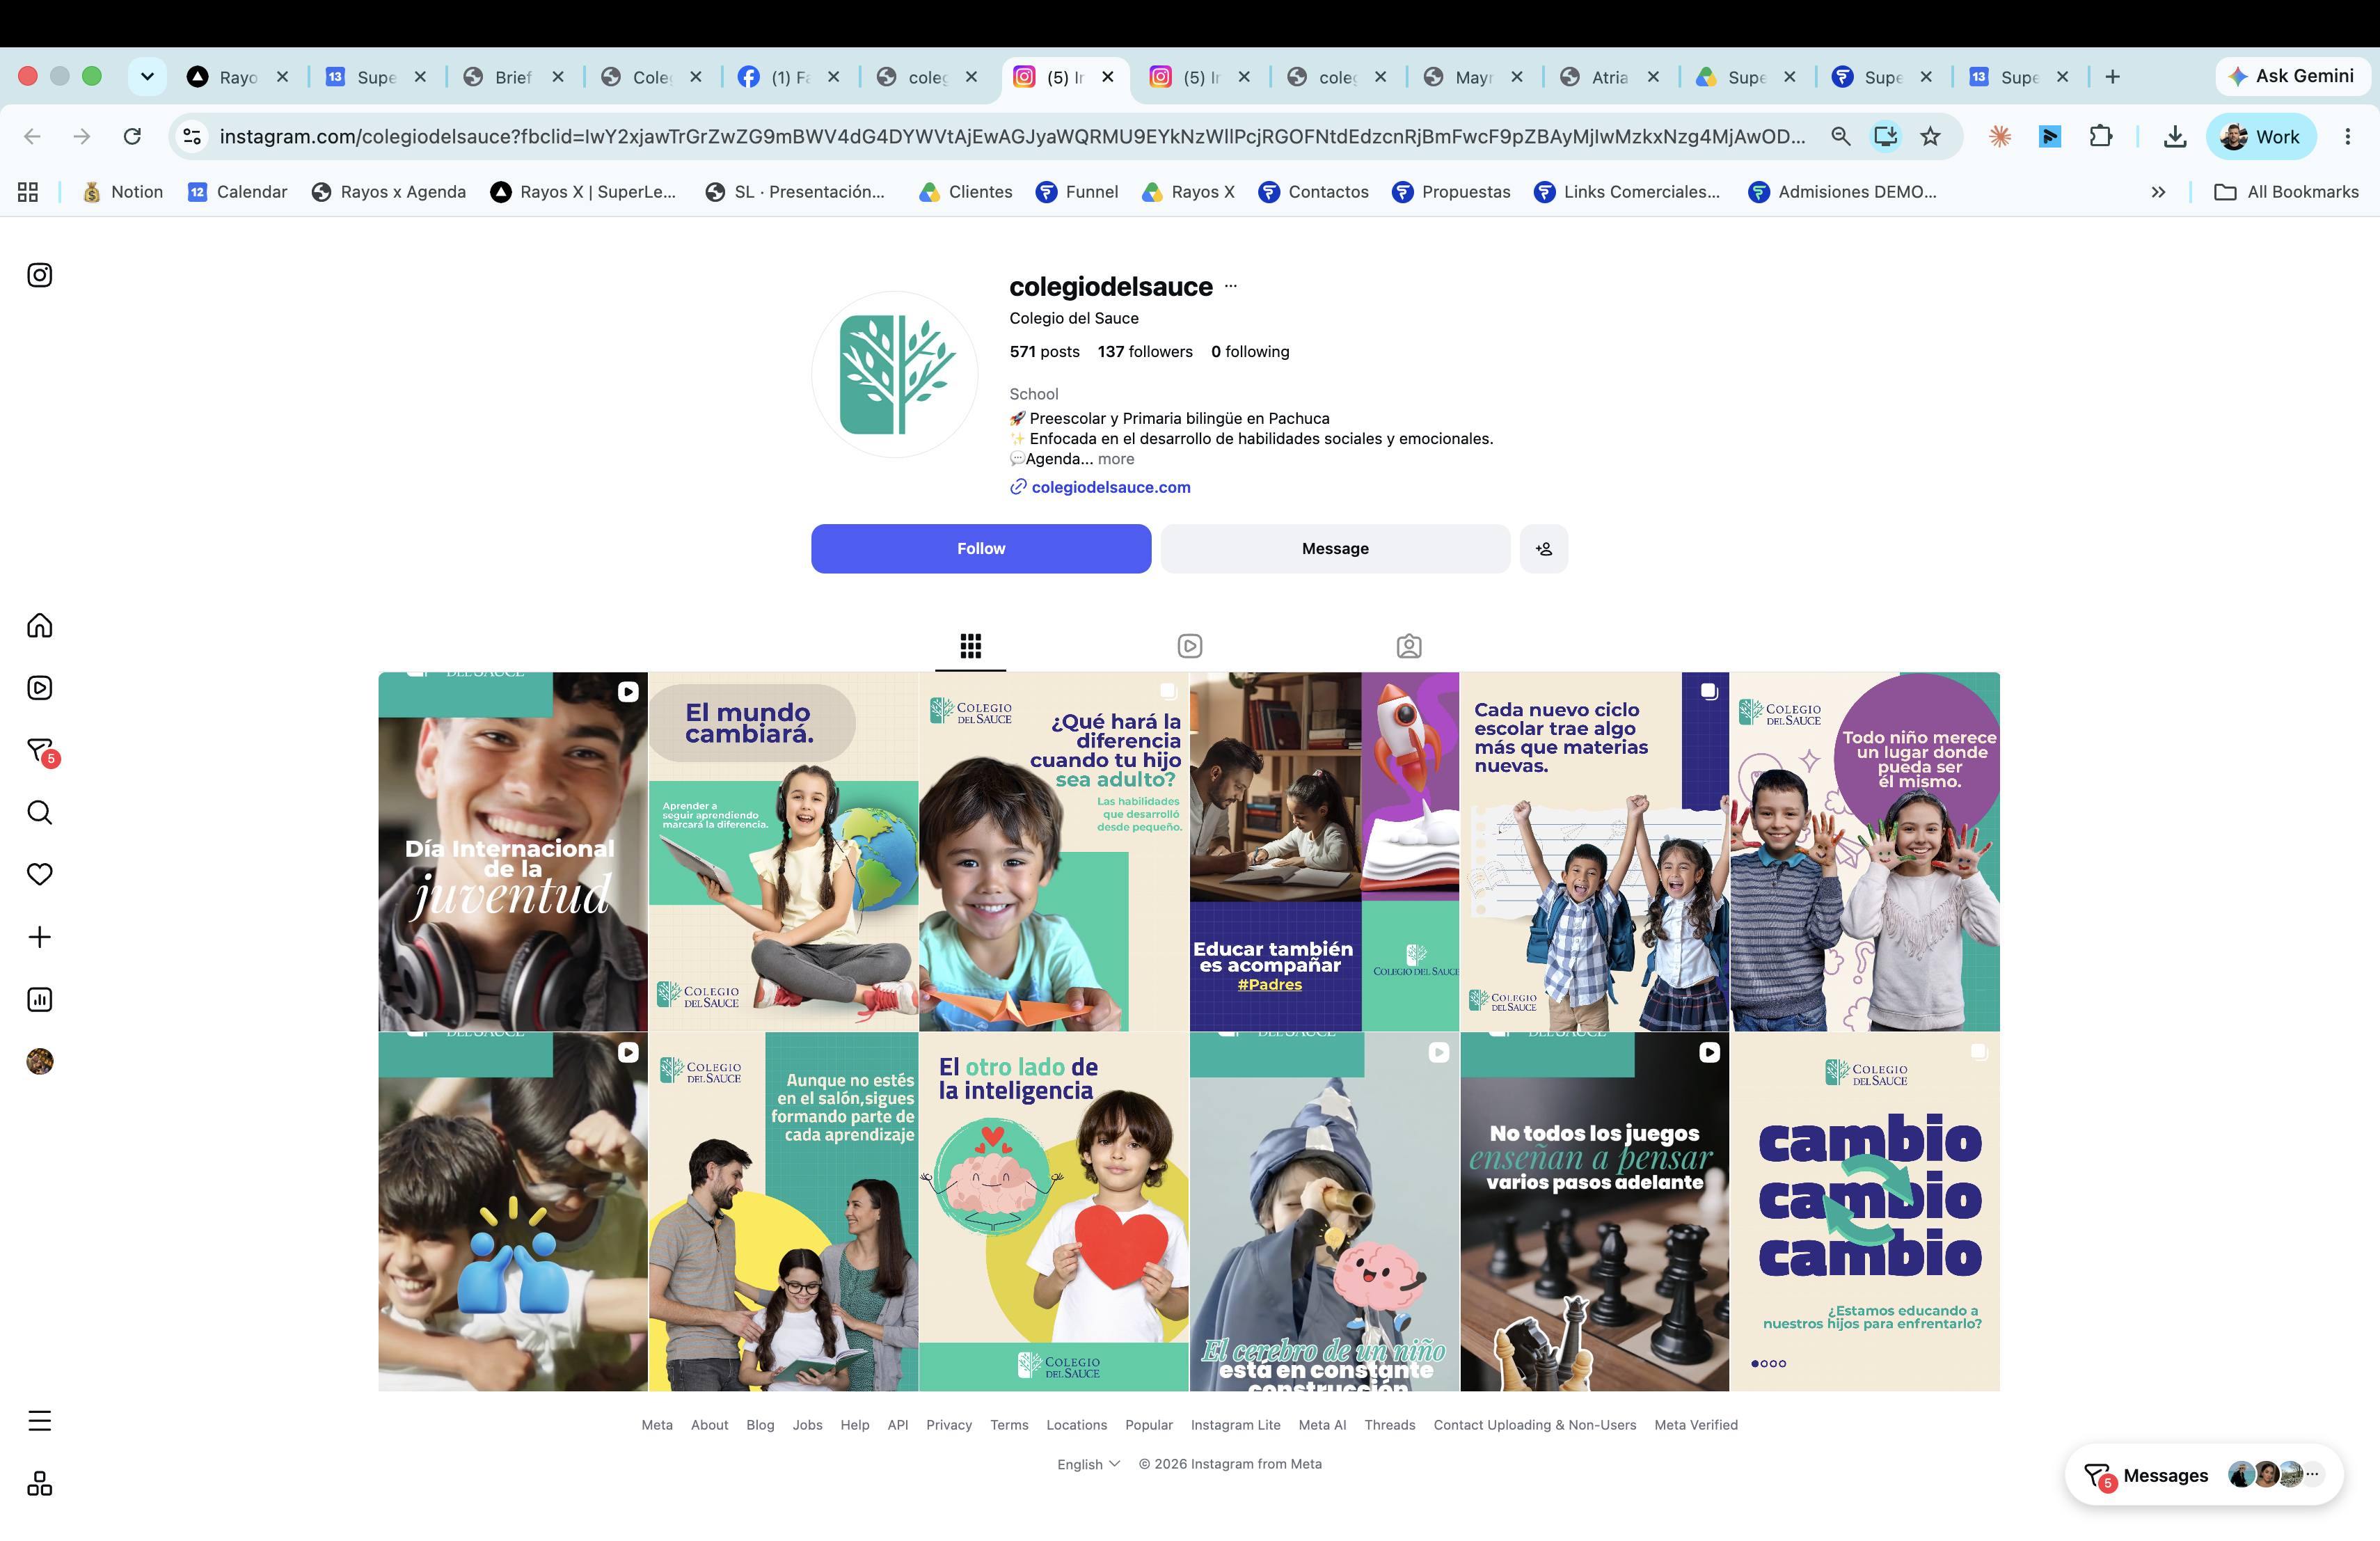Click the similar accounts suggestion button

tap(1544, 549)
